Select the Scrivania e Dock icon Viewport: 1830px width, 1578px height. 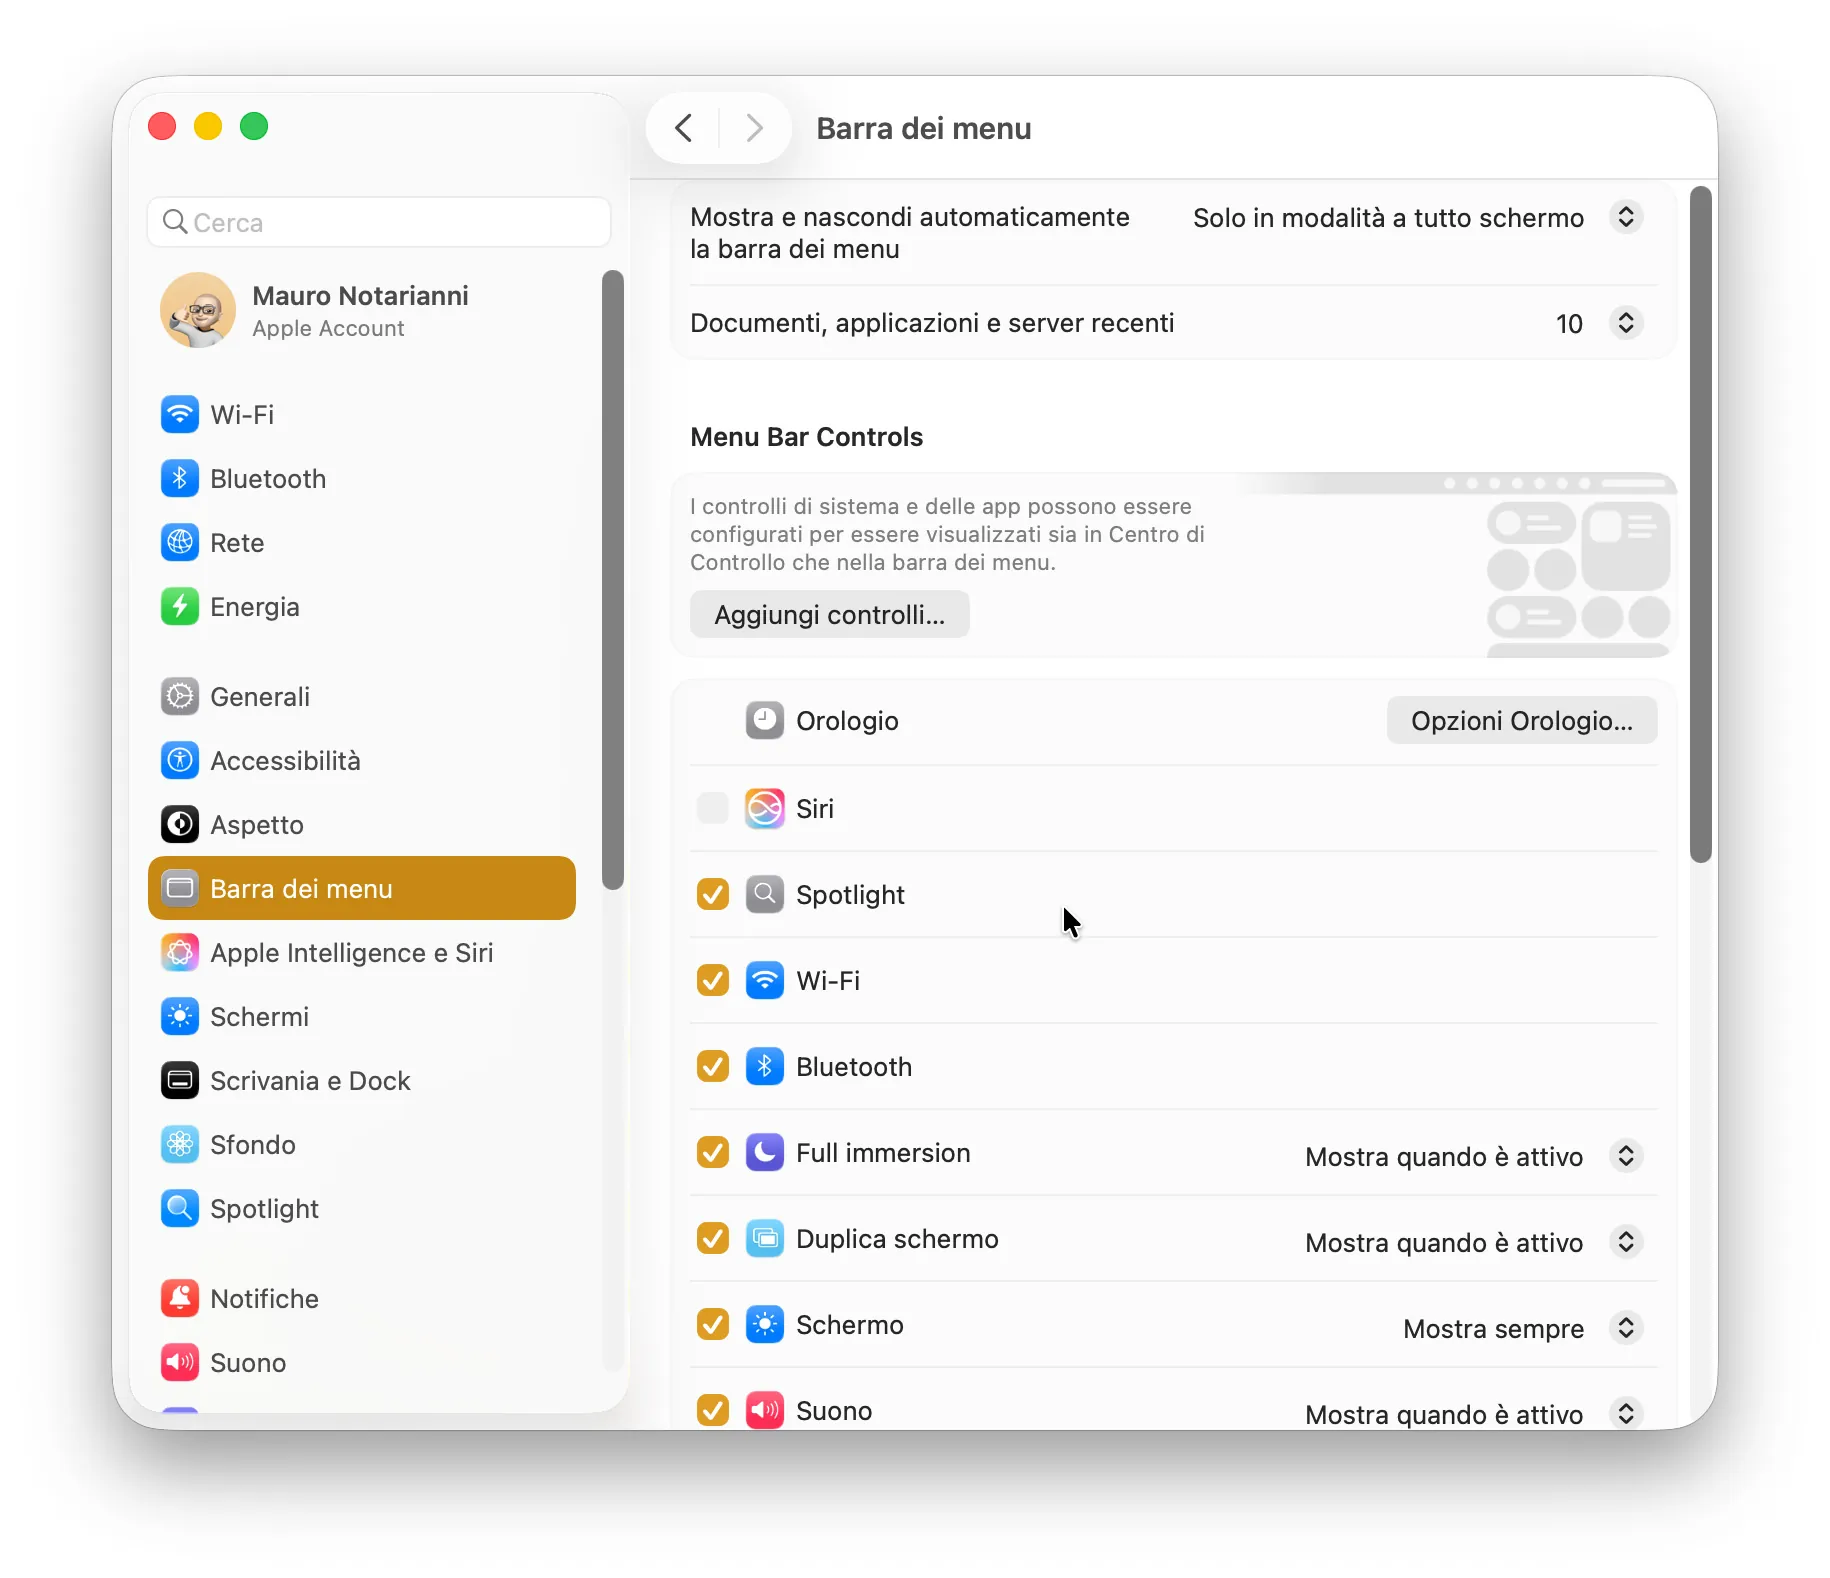coord(180,1080)
